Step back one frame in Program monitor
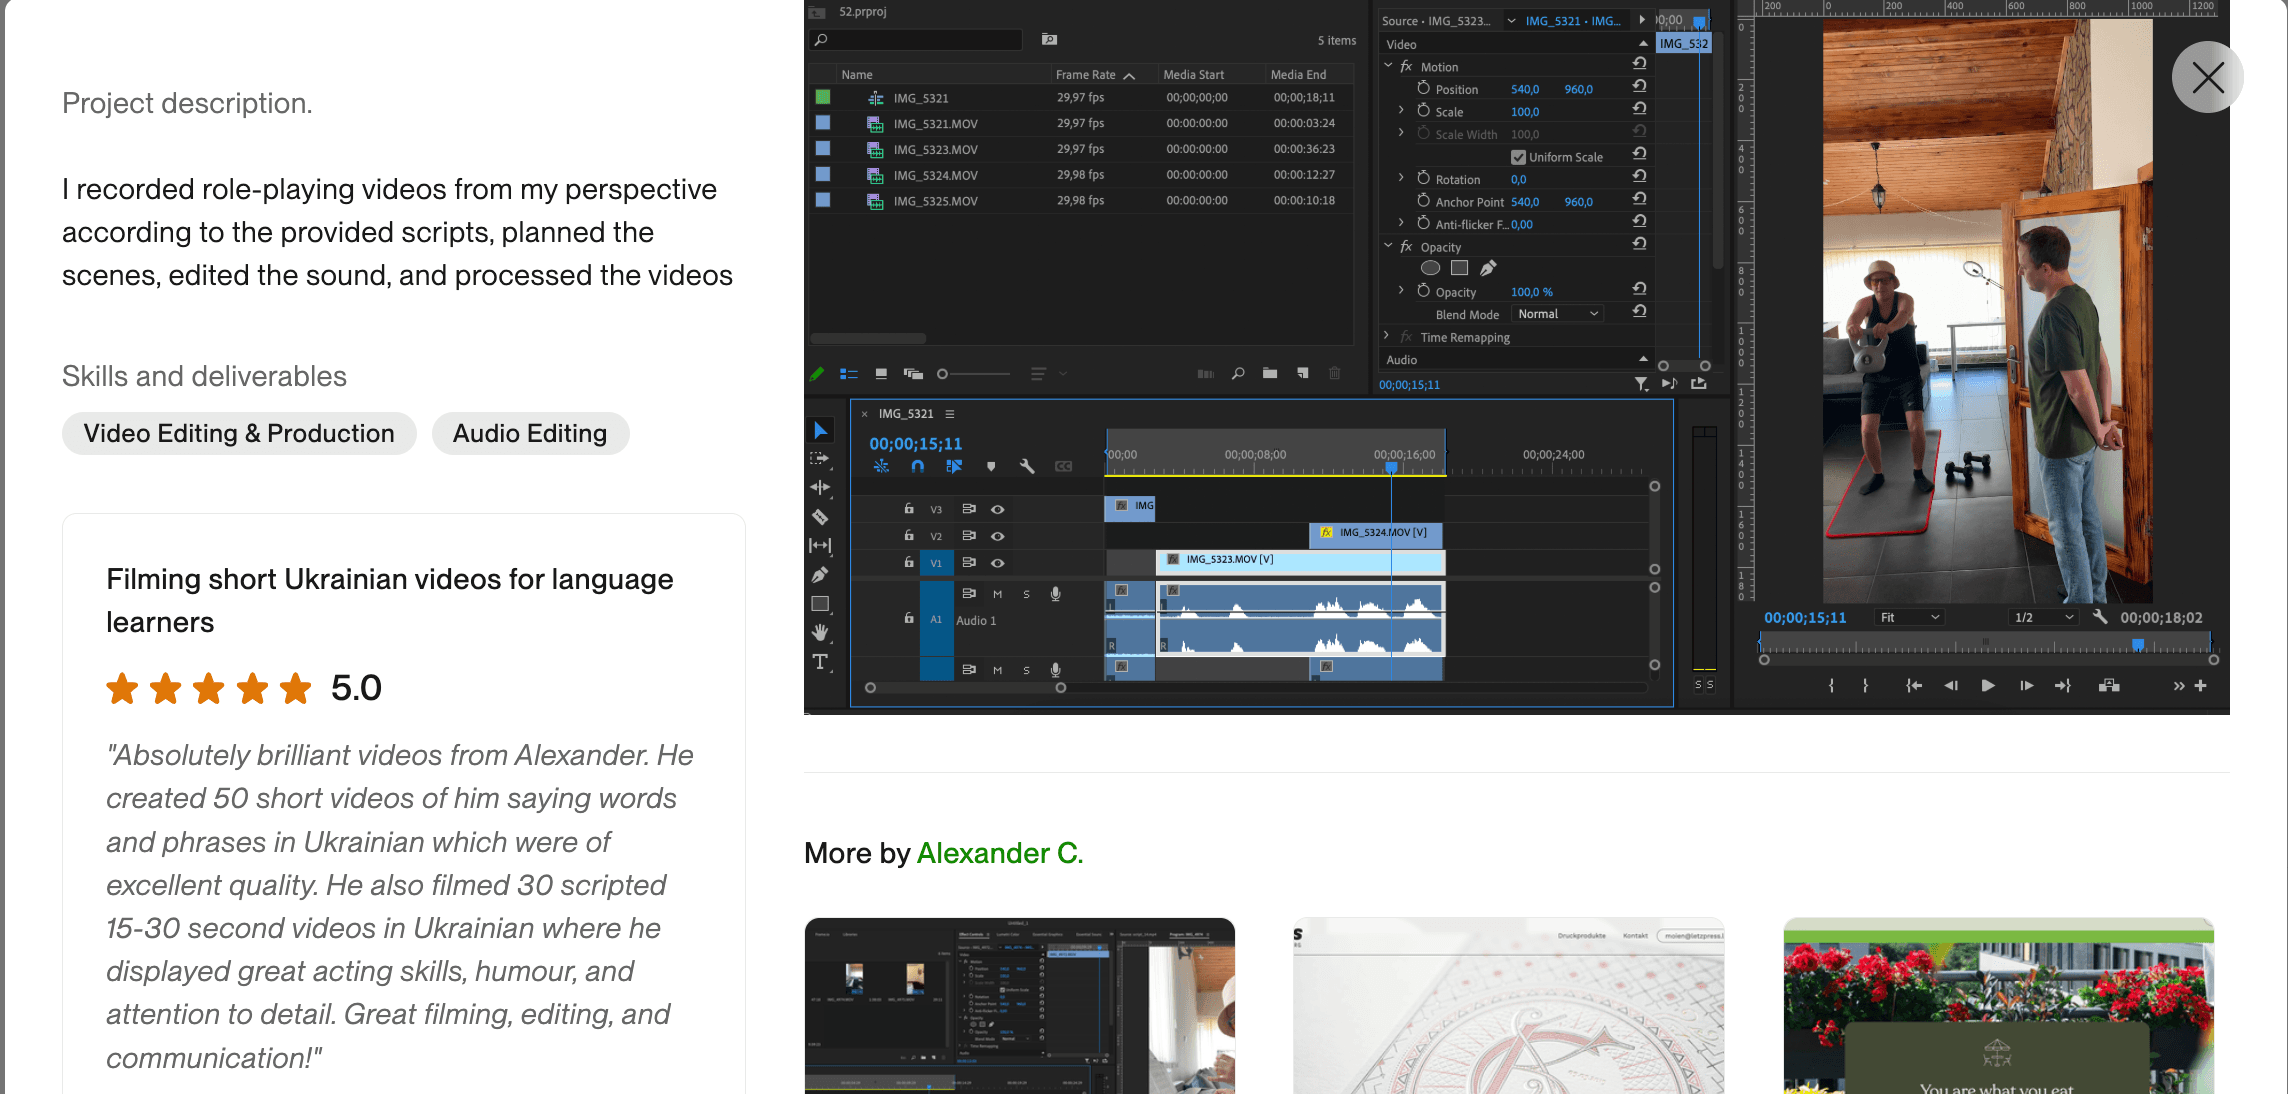The height and width of the screenshot is (1094, 2288). [1950, 686]
